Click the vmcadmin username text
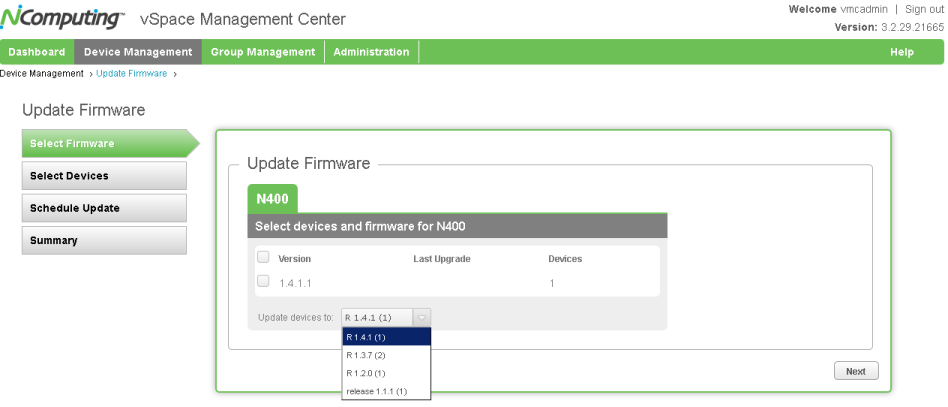948x407 pixels. tap(866, 10)
